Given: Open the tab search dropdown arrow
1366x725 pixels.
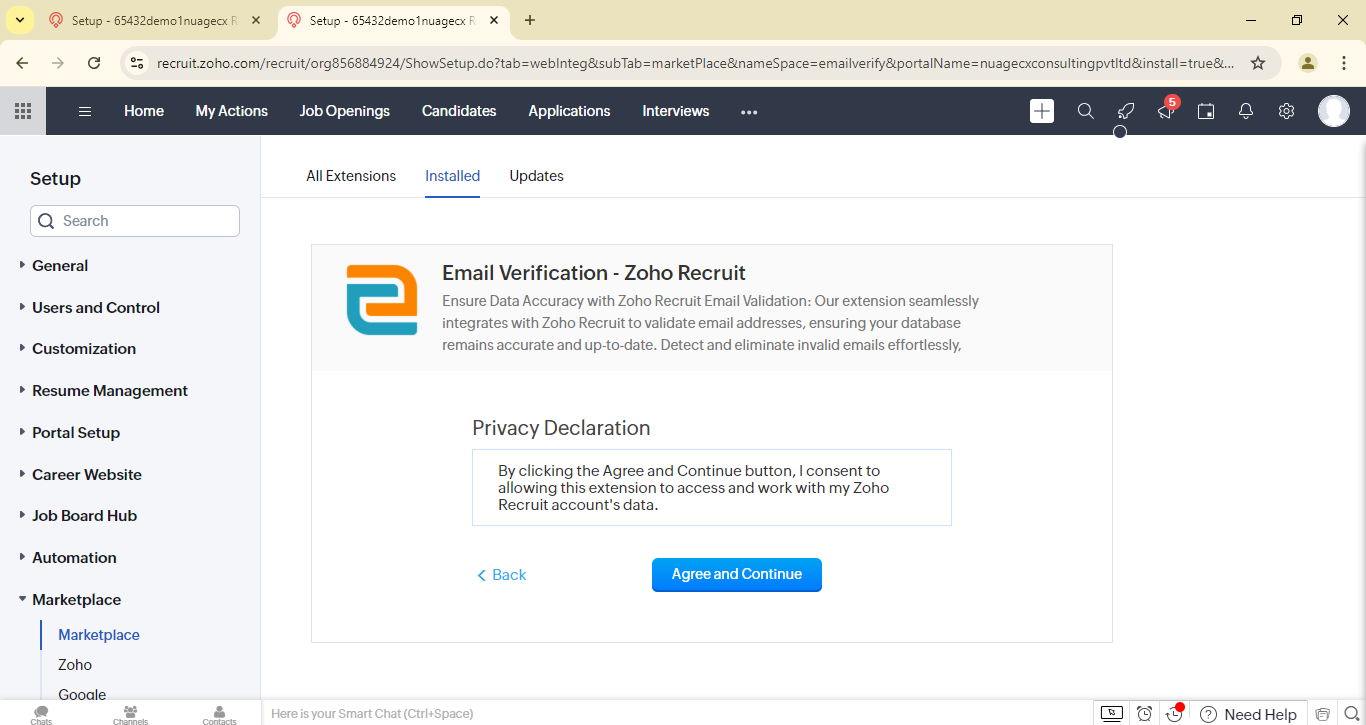Looking at the screenshot, I should 20,20.
